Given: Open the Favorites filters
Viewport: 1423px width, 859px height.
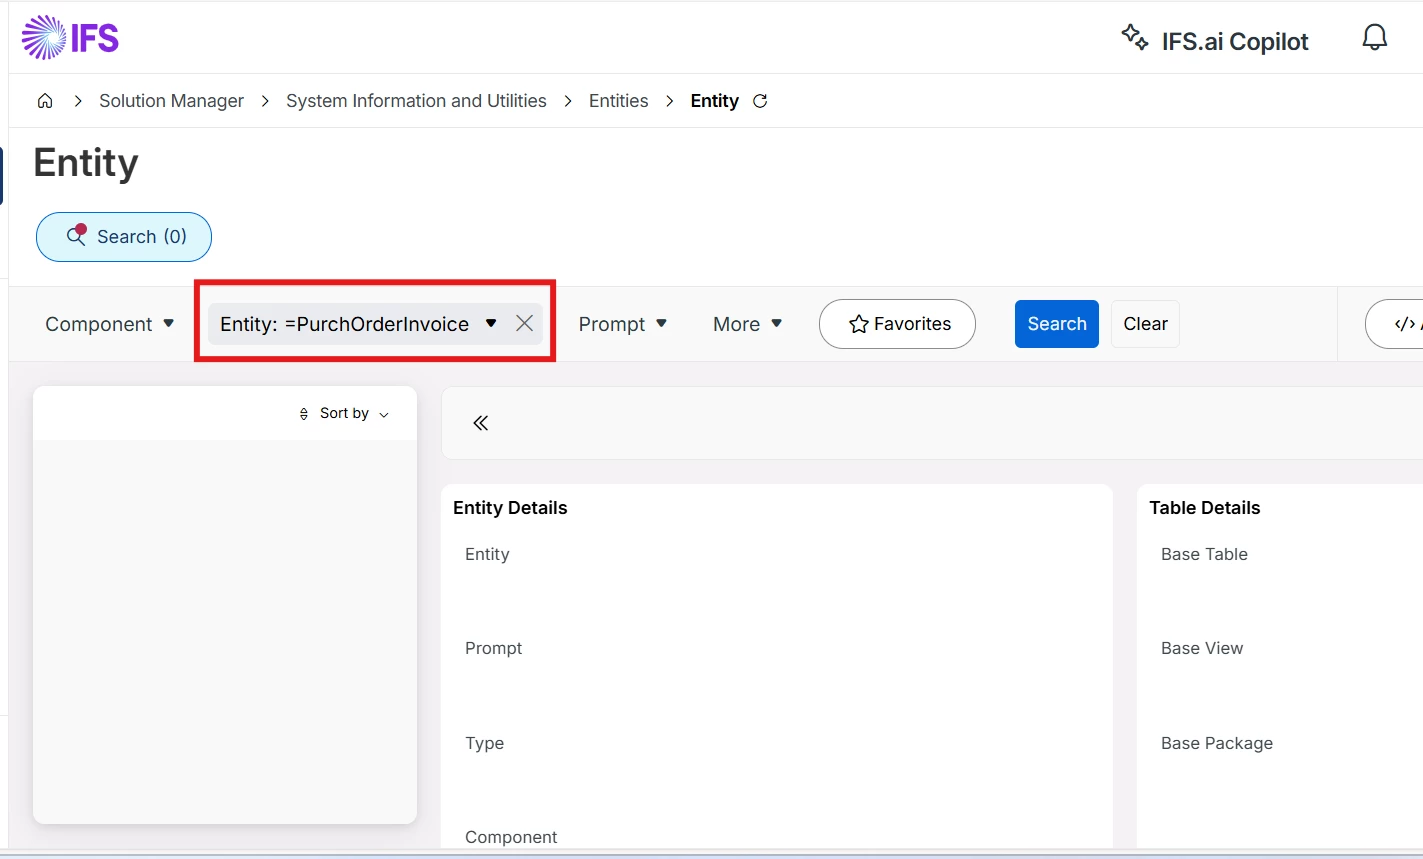Looking at the screenshot, I should pyautogui.click(x=897, y=324).
